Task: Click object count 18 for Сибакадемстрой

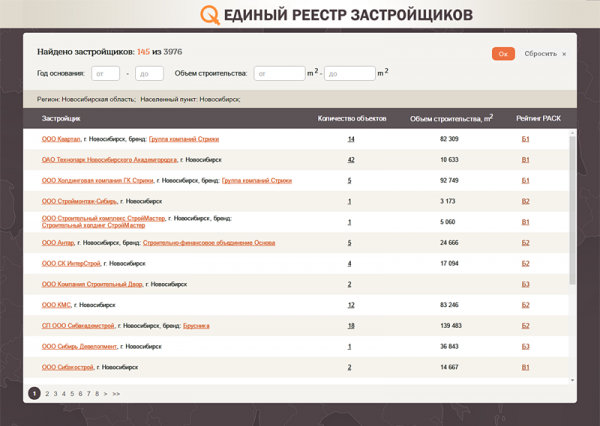Action: coord(351,326)
